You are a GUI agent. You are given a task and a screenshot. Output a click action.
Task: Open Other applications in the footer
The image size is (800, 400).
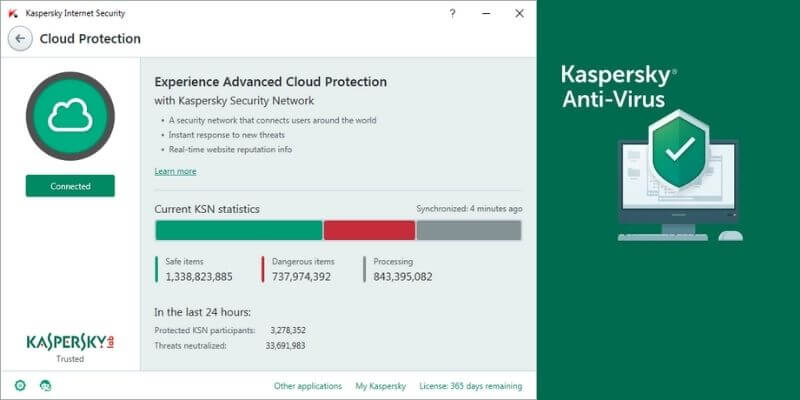point(308,386)
